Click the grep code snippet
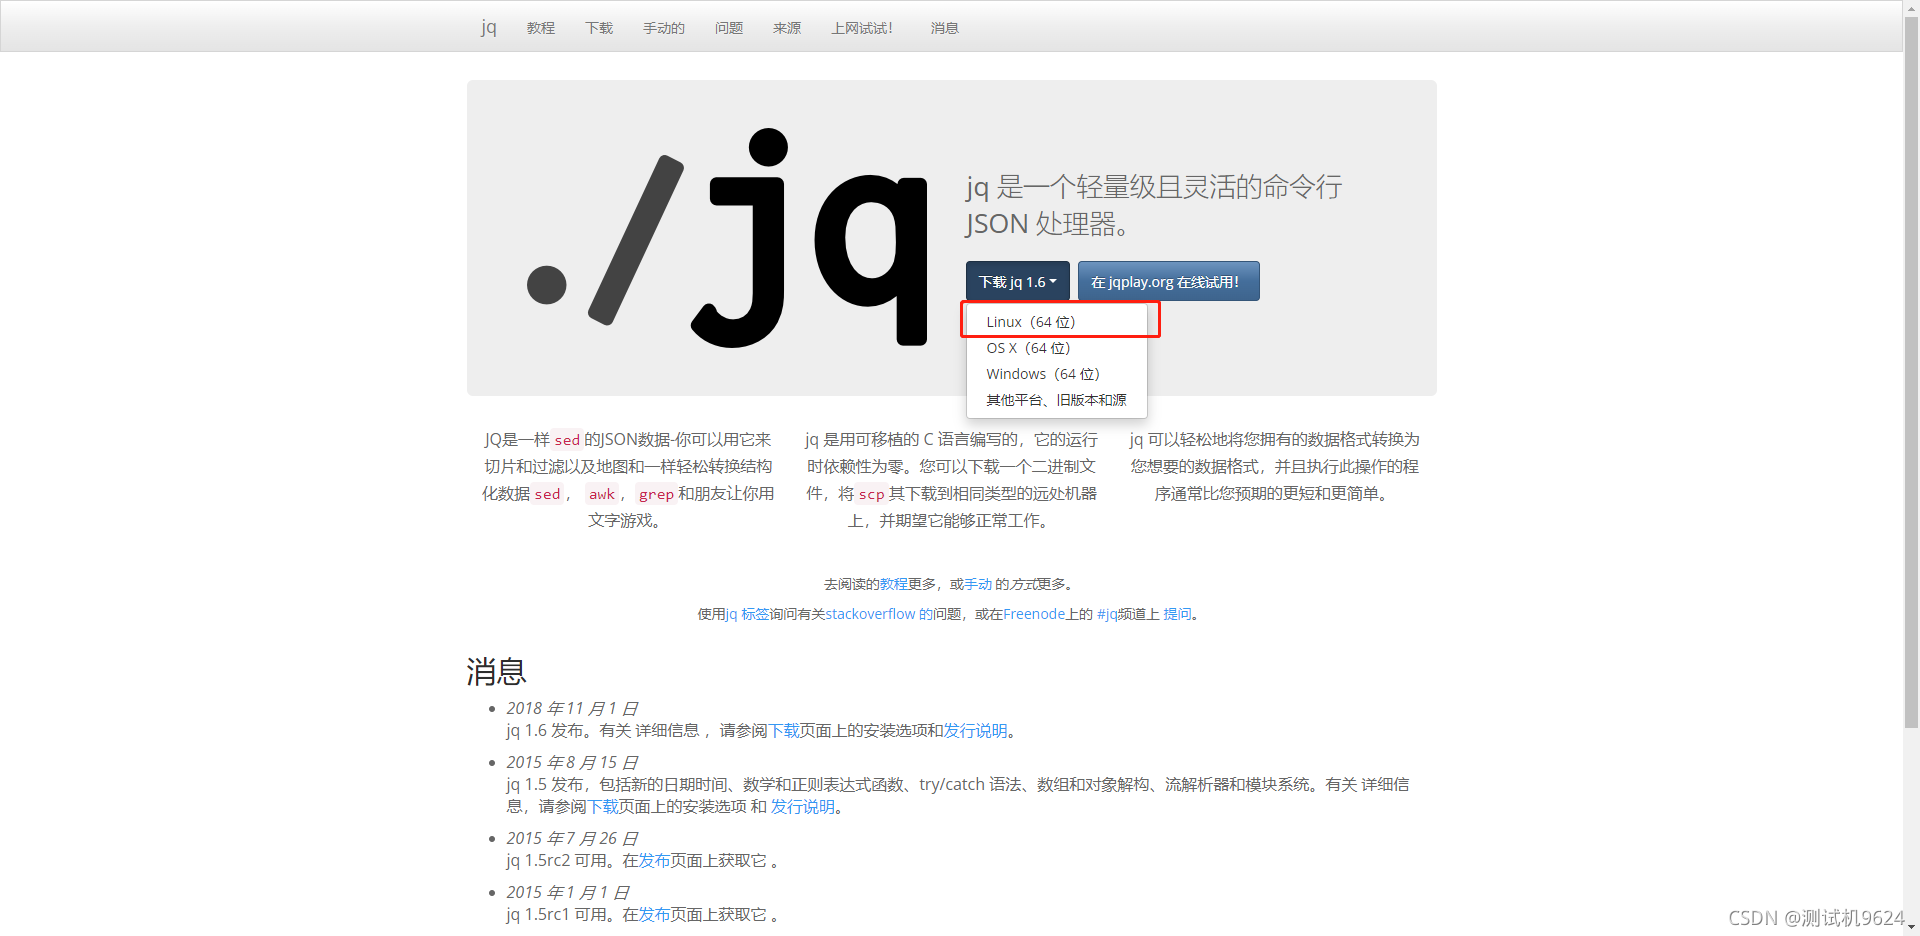 click(656, 494)
